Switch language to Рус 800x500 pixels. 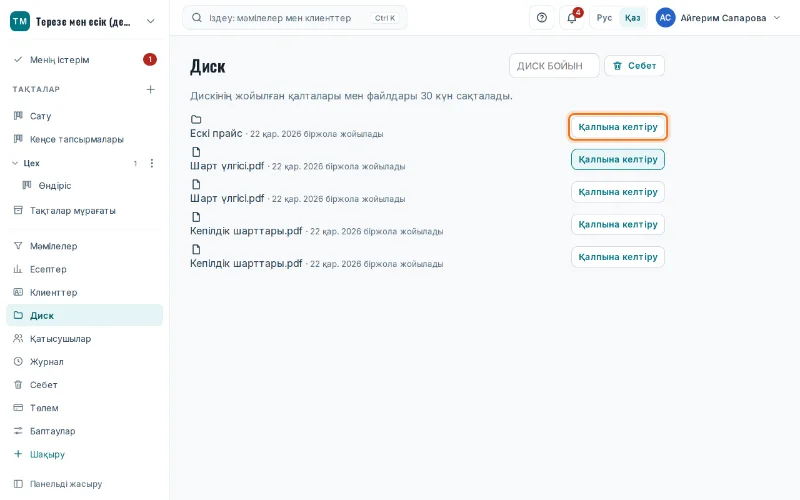tap(604, 18)
